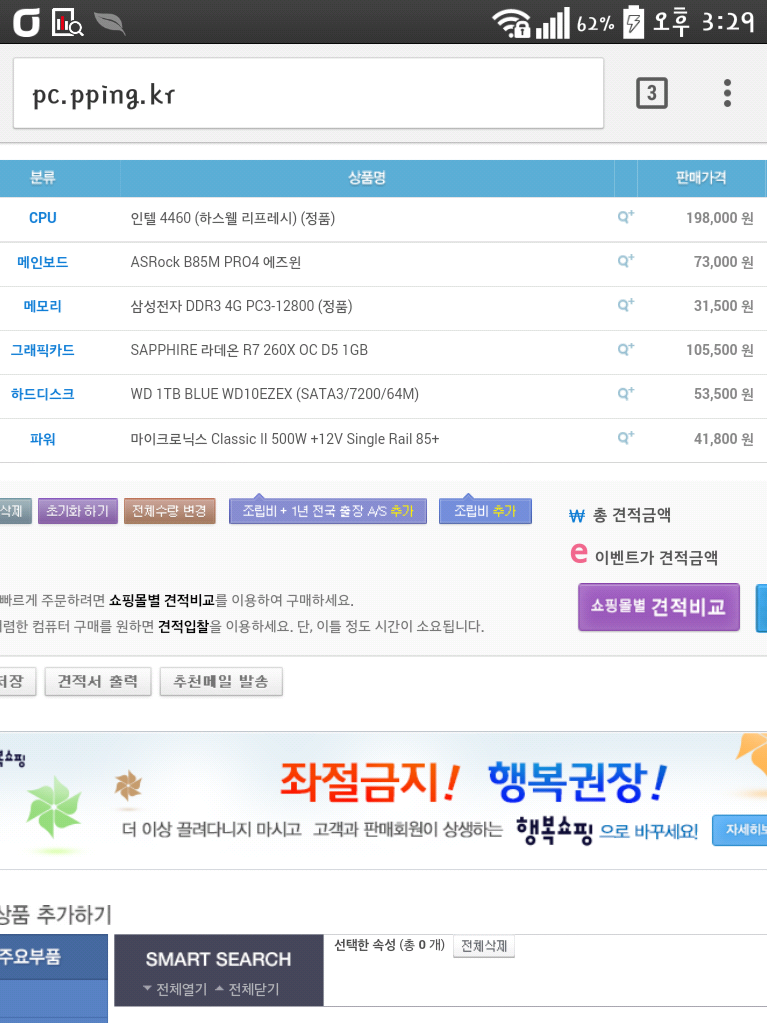Click the 상품명 column header
Screen dimensions: 767x1023
click(x=367, y=177)
